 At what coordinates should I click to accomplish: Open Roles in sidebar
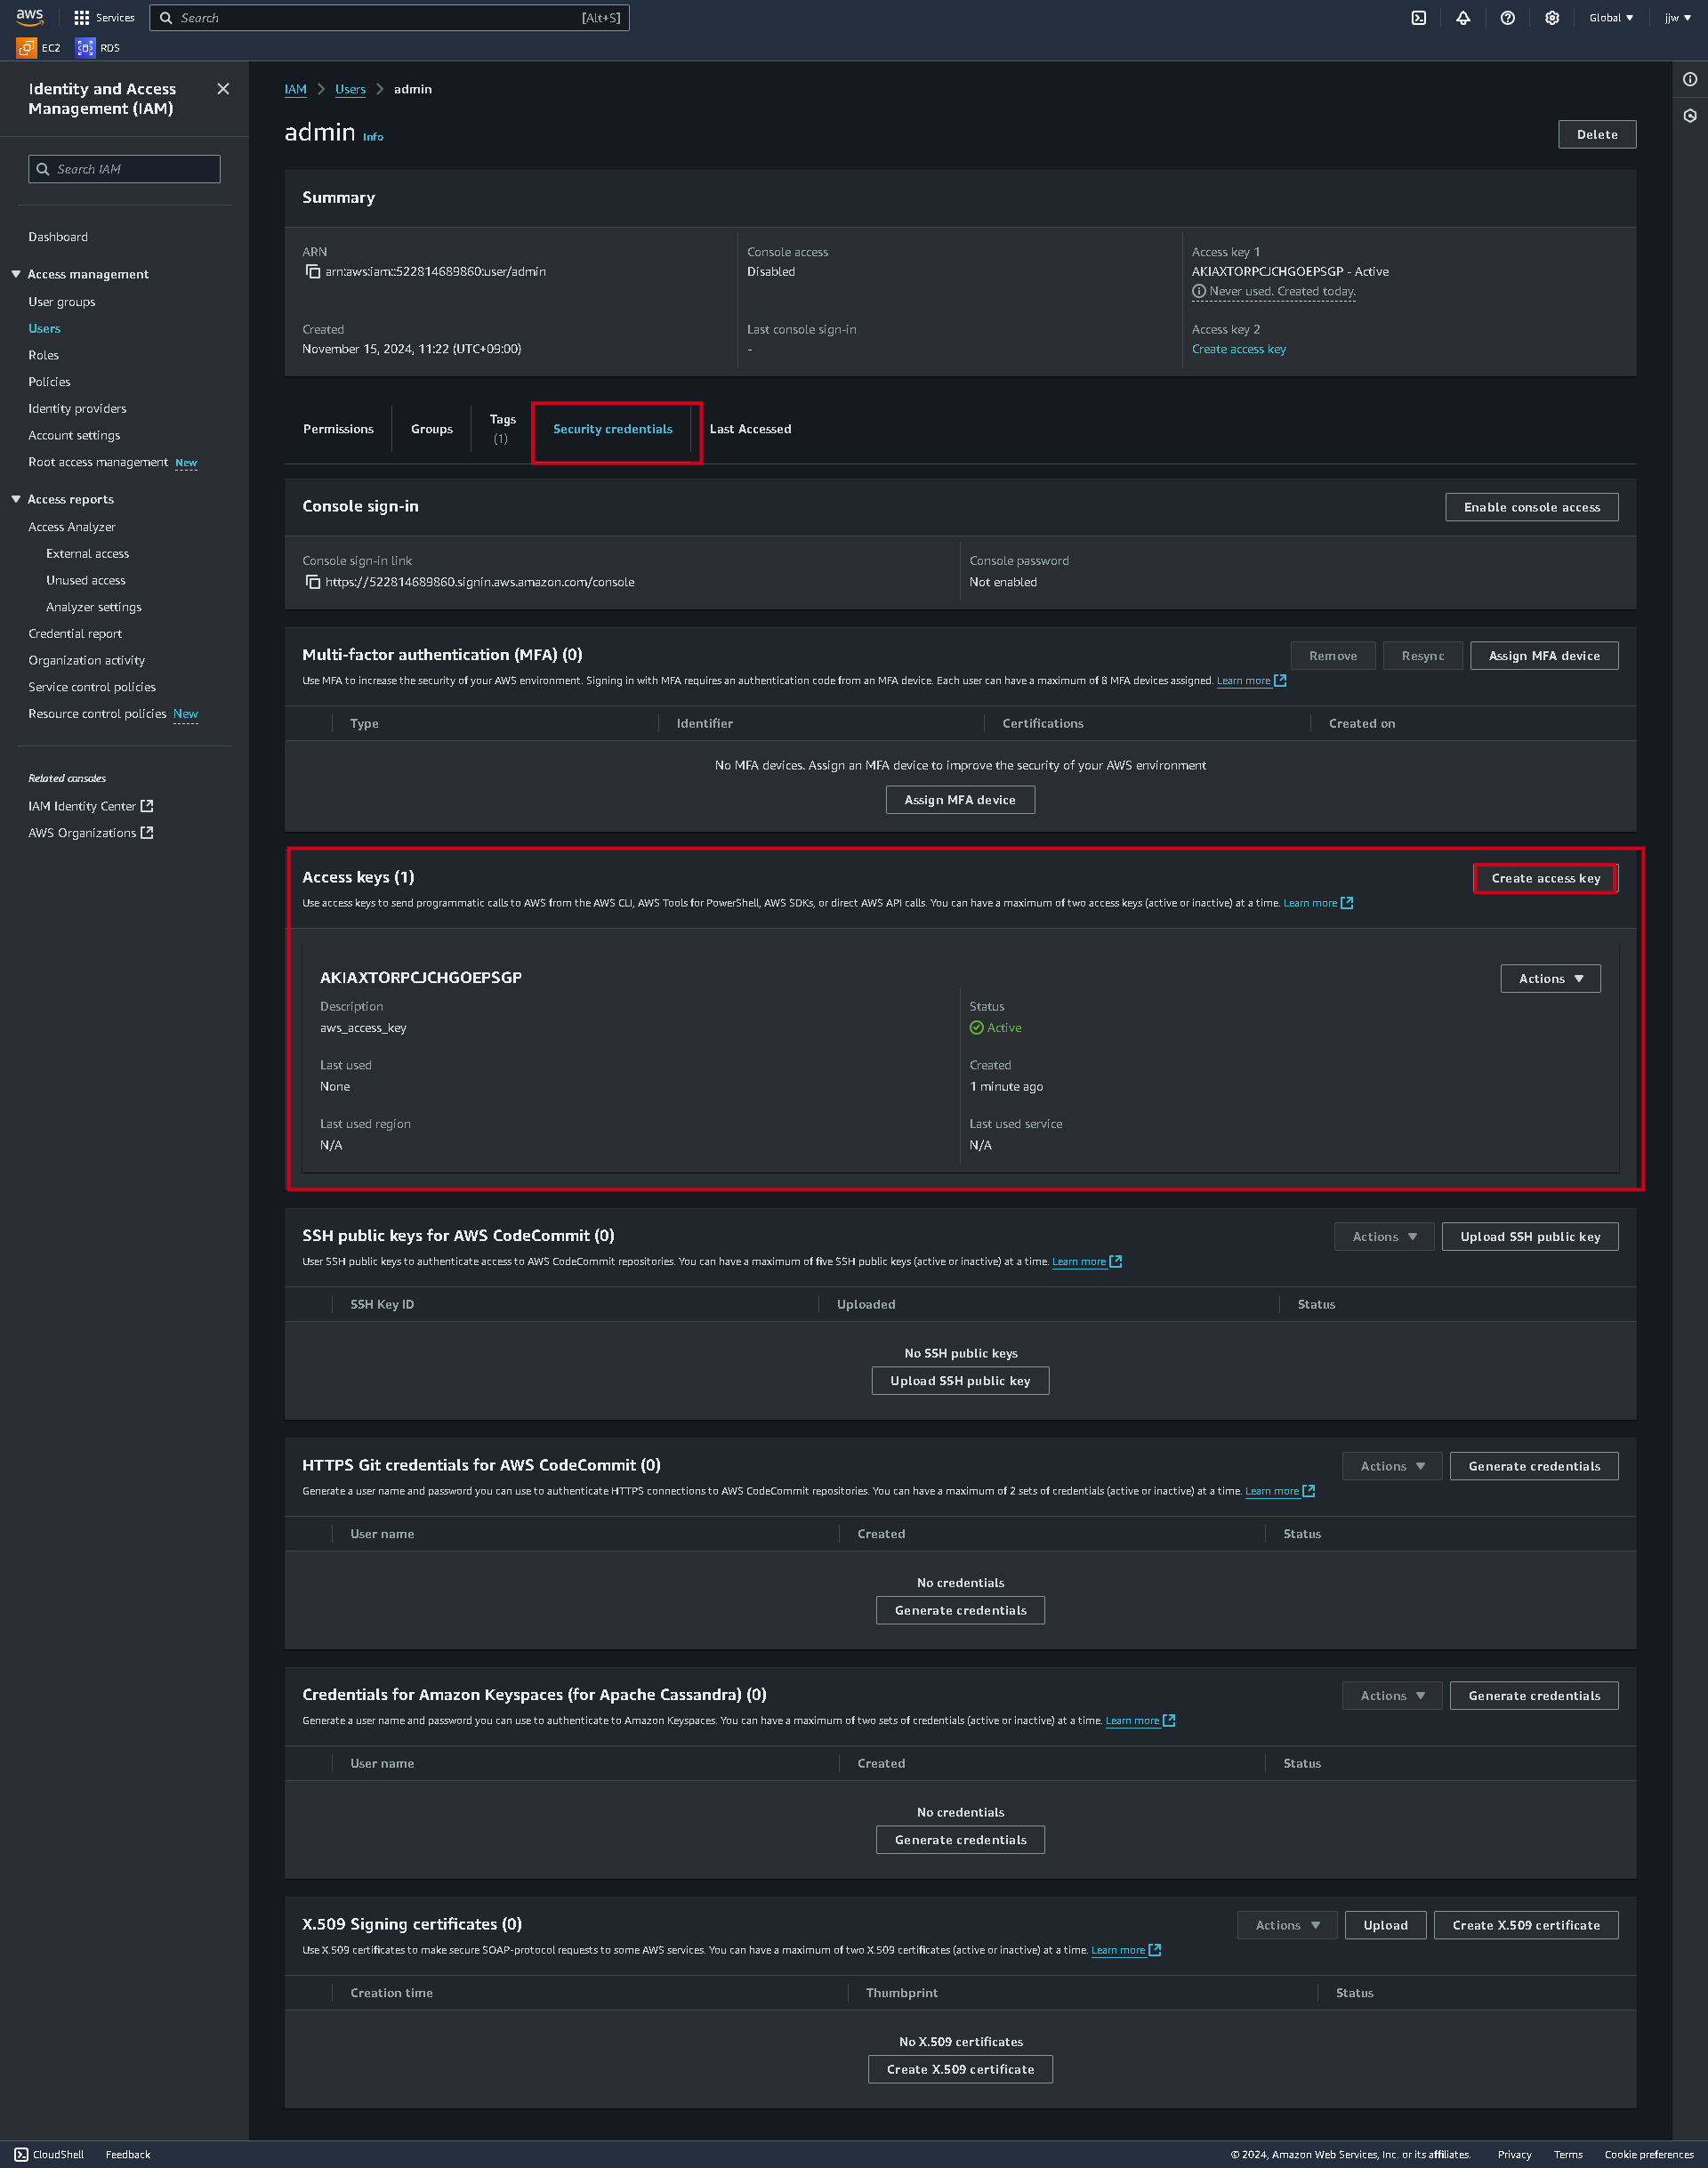pyautogui.click(x=44, y=355)
